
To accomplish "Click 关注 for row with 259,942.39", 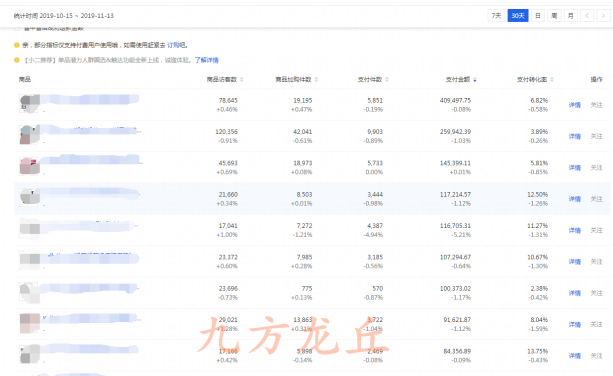I will coord(596,136).
